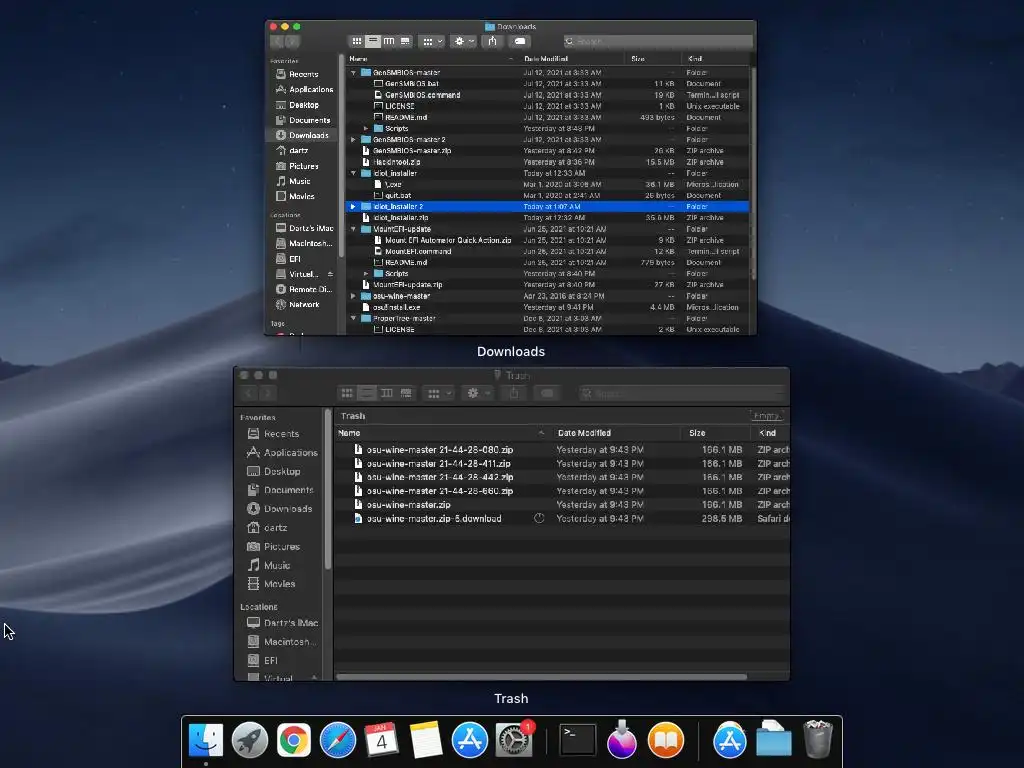Select column view in Downloads window toolbar

(389, 41)
